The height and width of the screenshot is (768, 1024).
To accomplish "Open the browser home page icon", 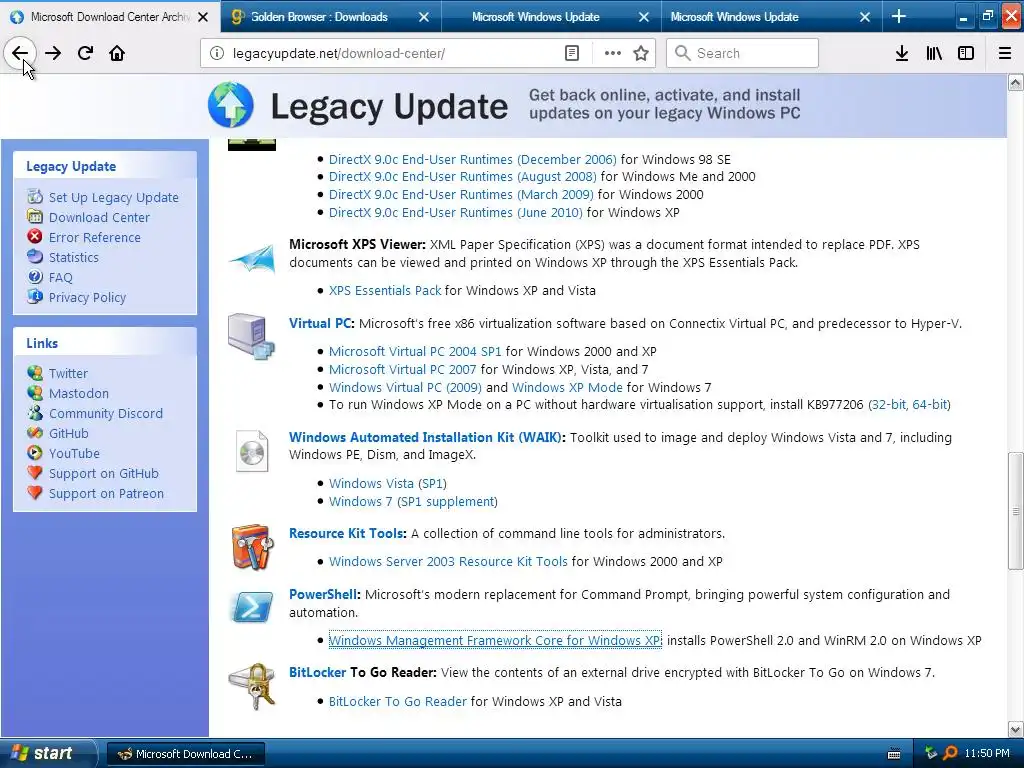I will pos(117,54).
